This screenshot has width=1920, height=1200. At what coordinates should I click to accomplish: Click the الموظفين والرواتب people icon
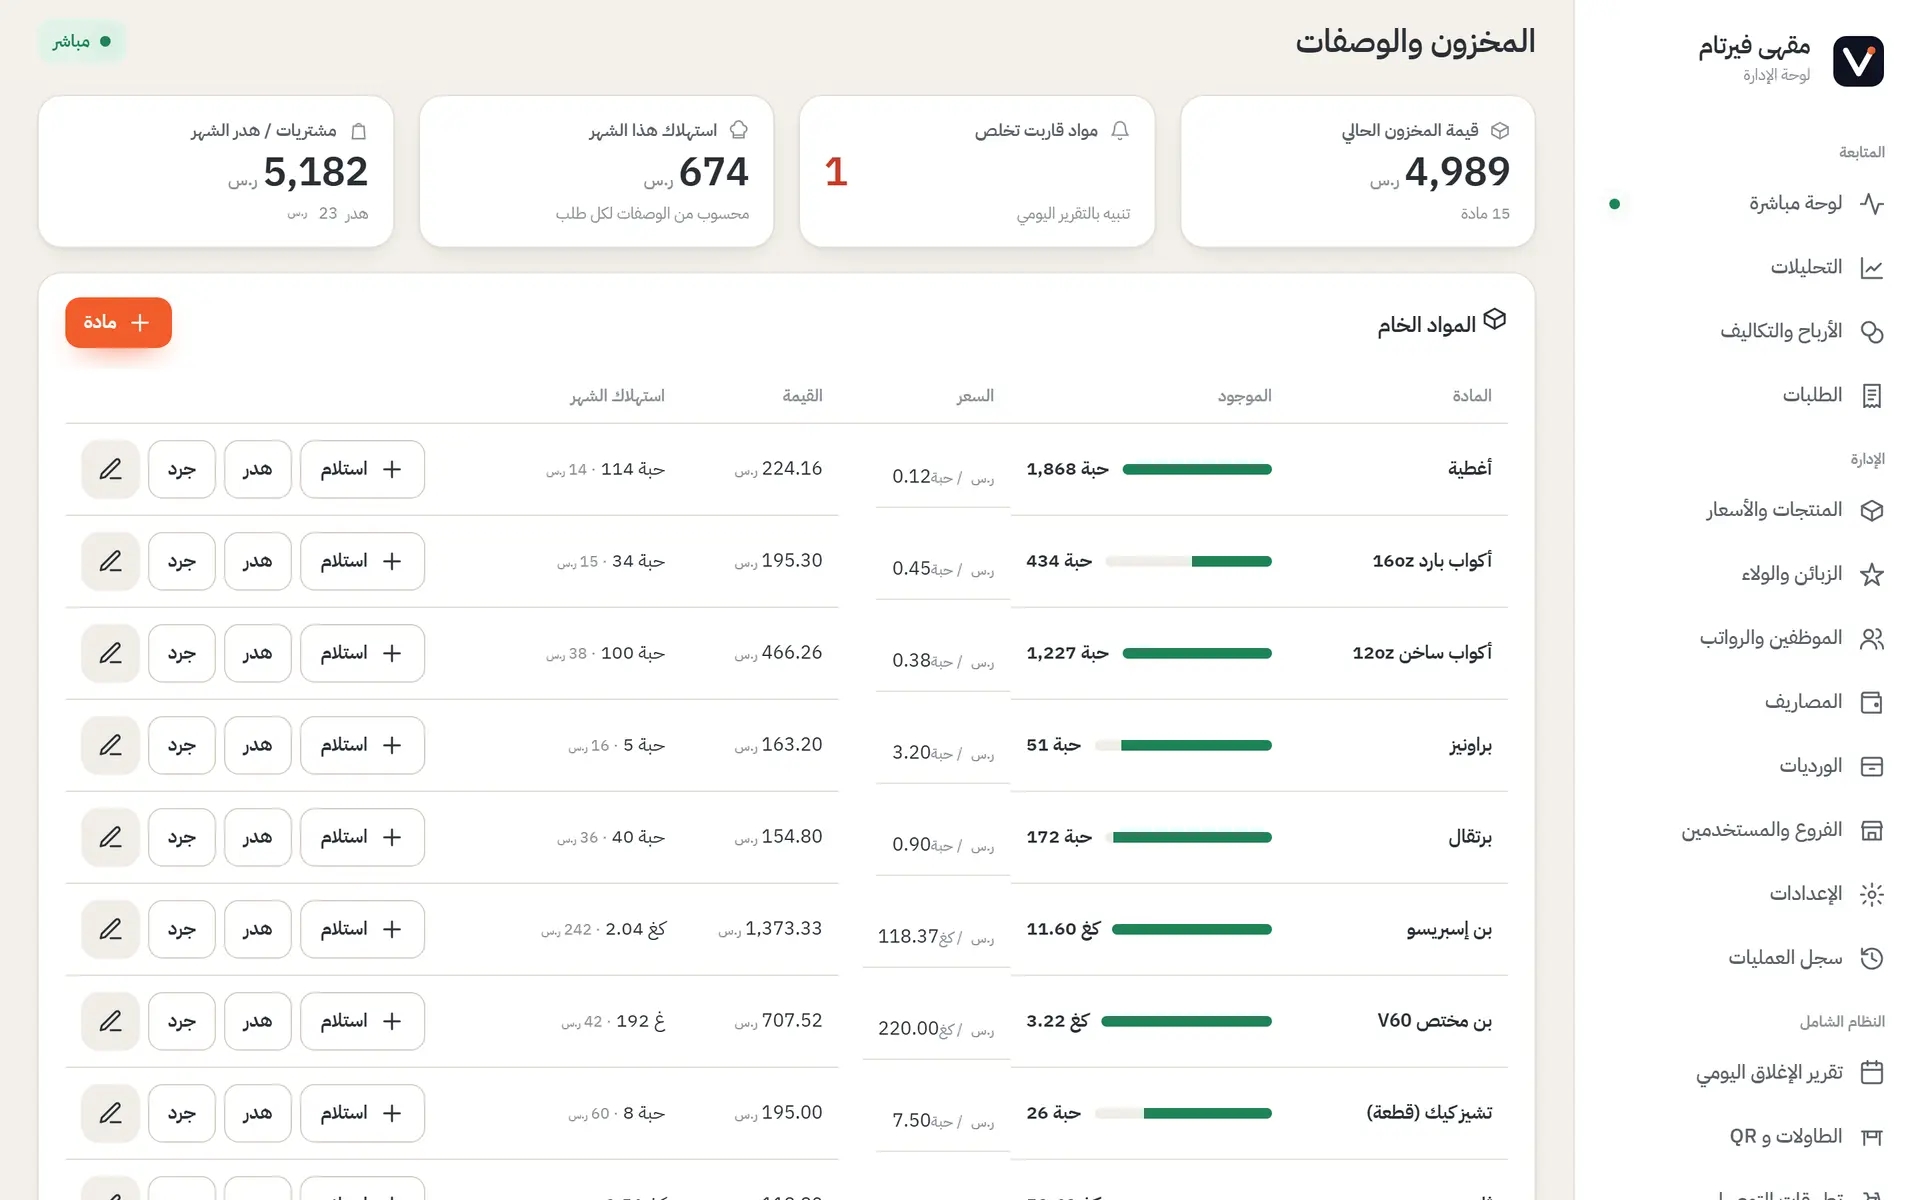coord(1872,638)
